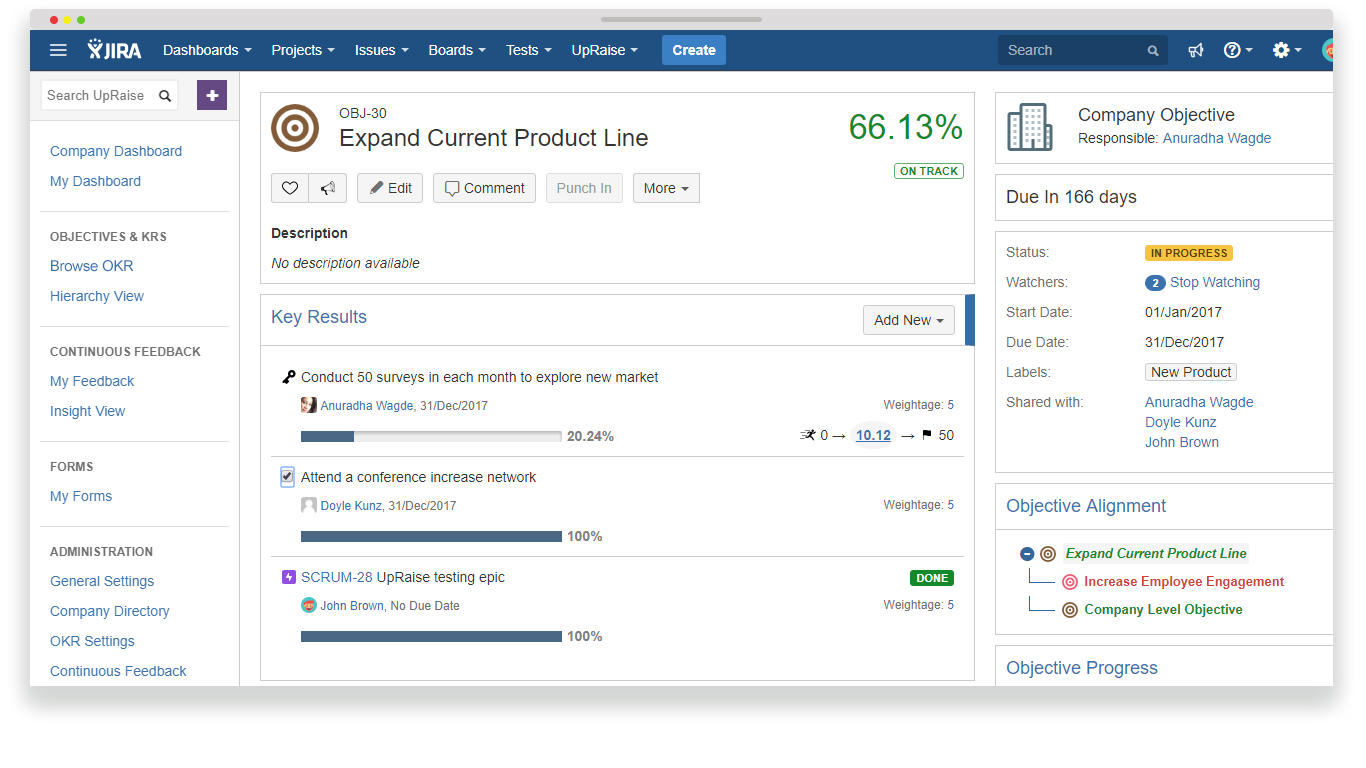Click Anuradha Wagde's avatar on the survey key result
1366x768 pixels.
click(309, 404)
